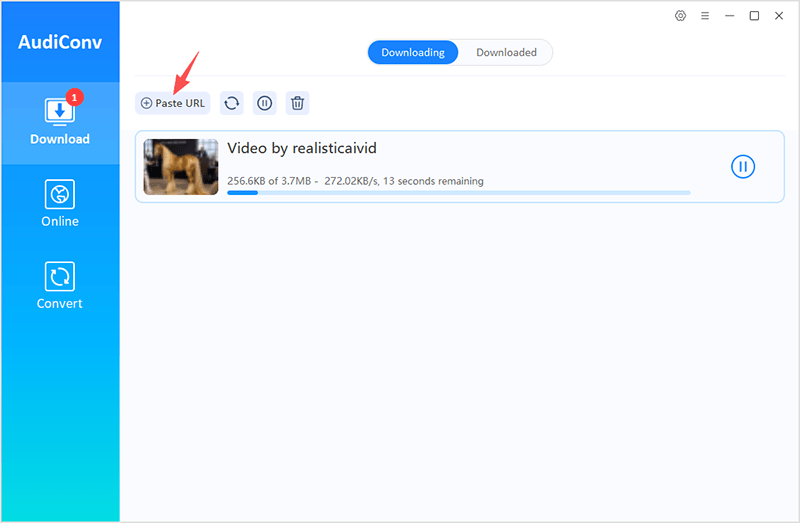
Task: Click the download progress bar
Action: [x=459, y=193]
